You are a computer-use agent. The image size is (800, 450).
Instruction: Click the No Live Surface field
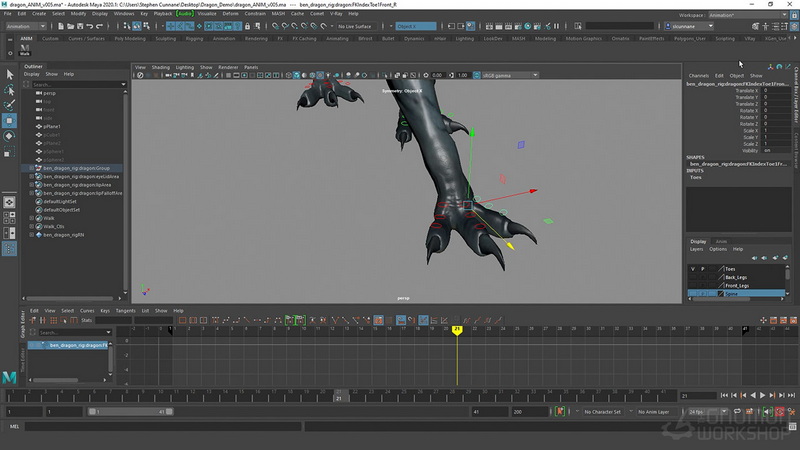[x=355, y=26]
